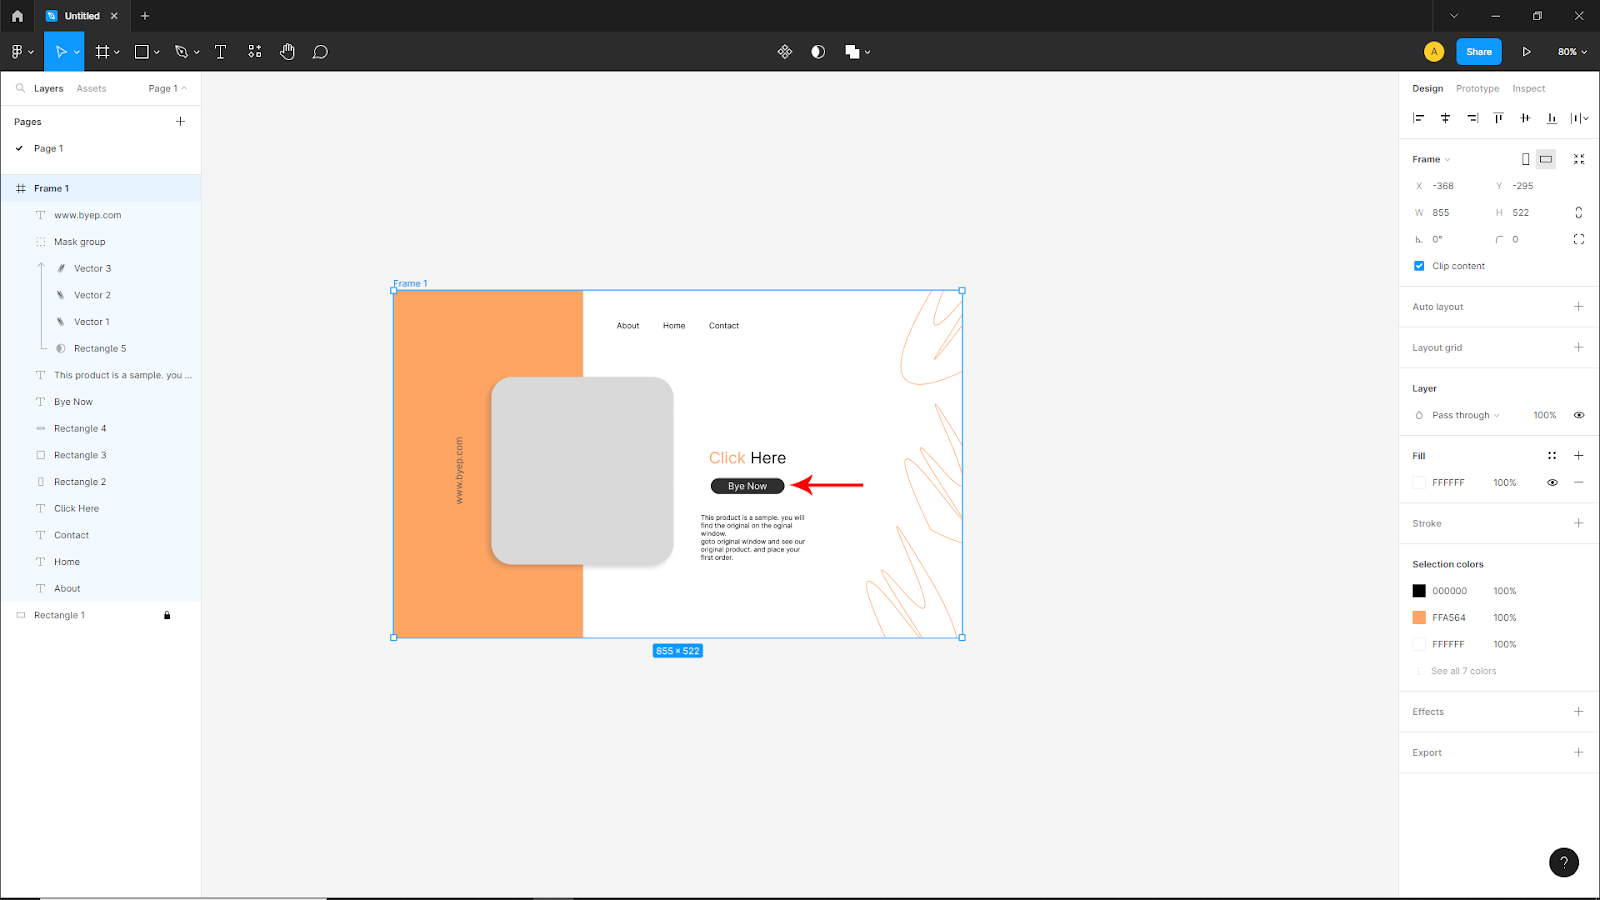Add Auto layout with plus
The height and width of the screenshot is (900, 1600).
click(1579, 307)
